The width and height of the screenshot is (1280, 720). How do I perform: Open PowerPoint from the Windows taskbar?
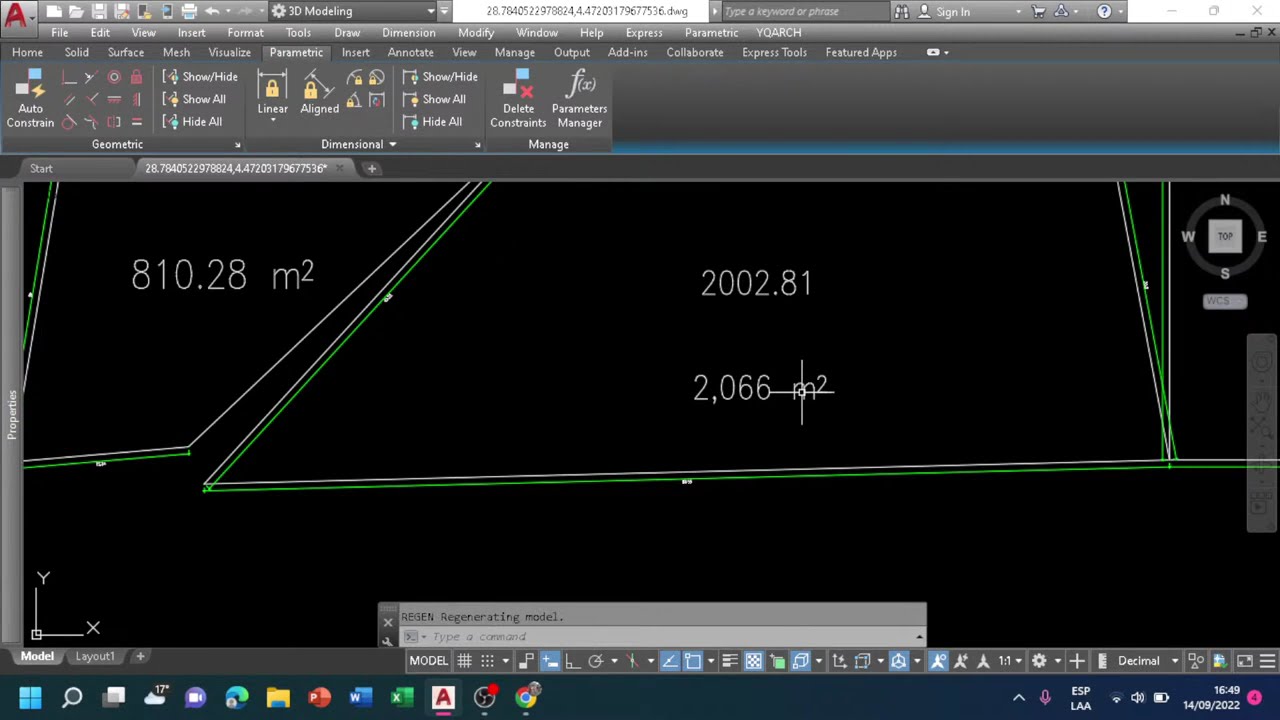319,697
